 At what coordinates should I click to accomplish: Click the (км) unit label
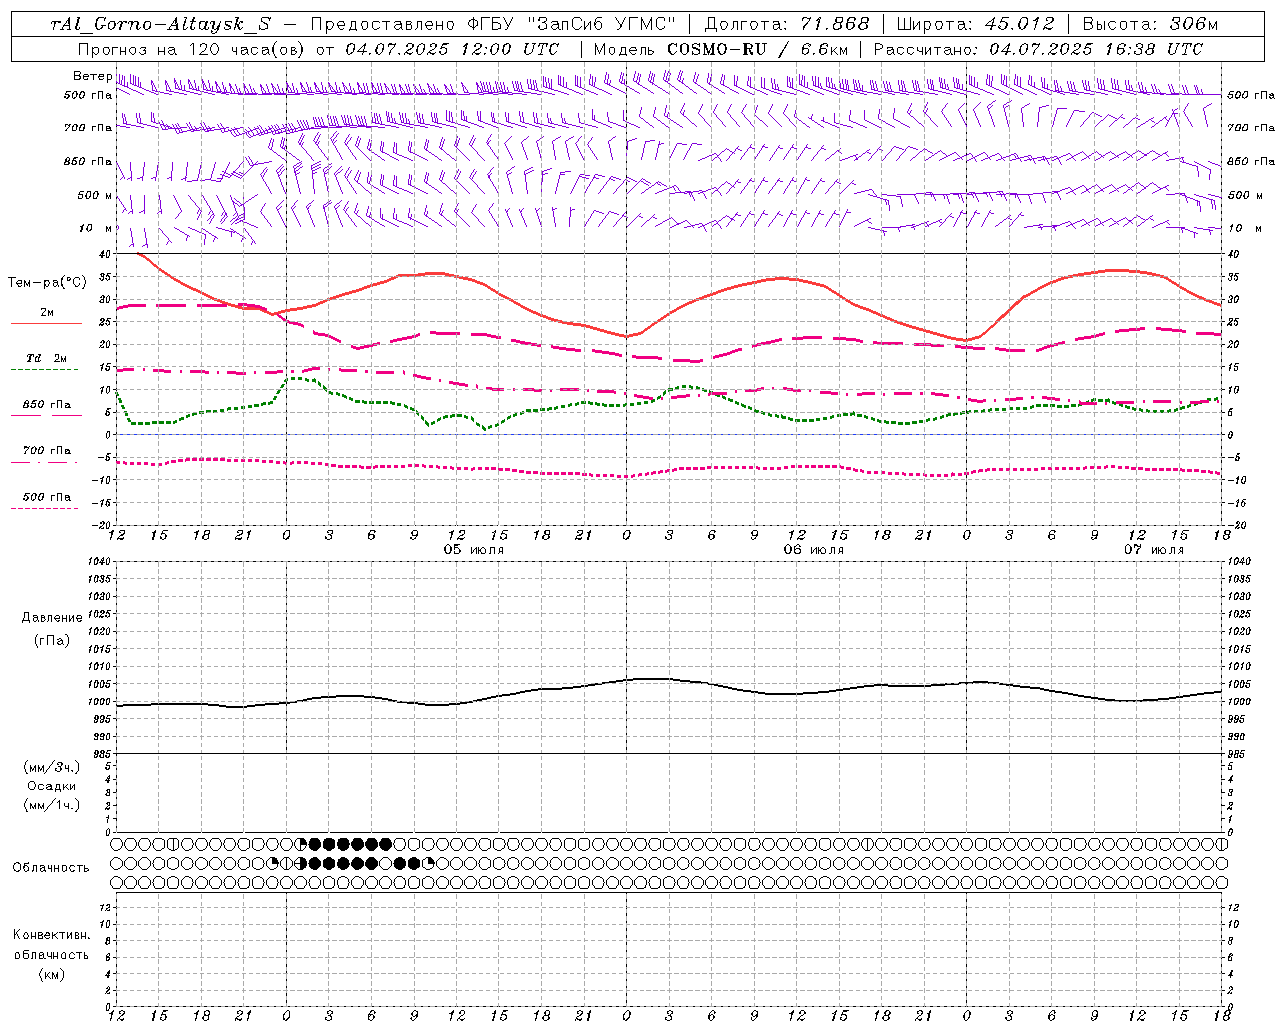52,973
